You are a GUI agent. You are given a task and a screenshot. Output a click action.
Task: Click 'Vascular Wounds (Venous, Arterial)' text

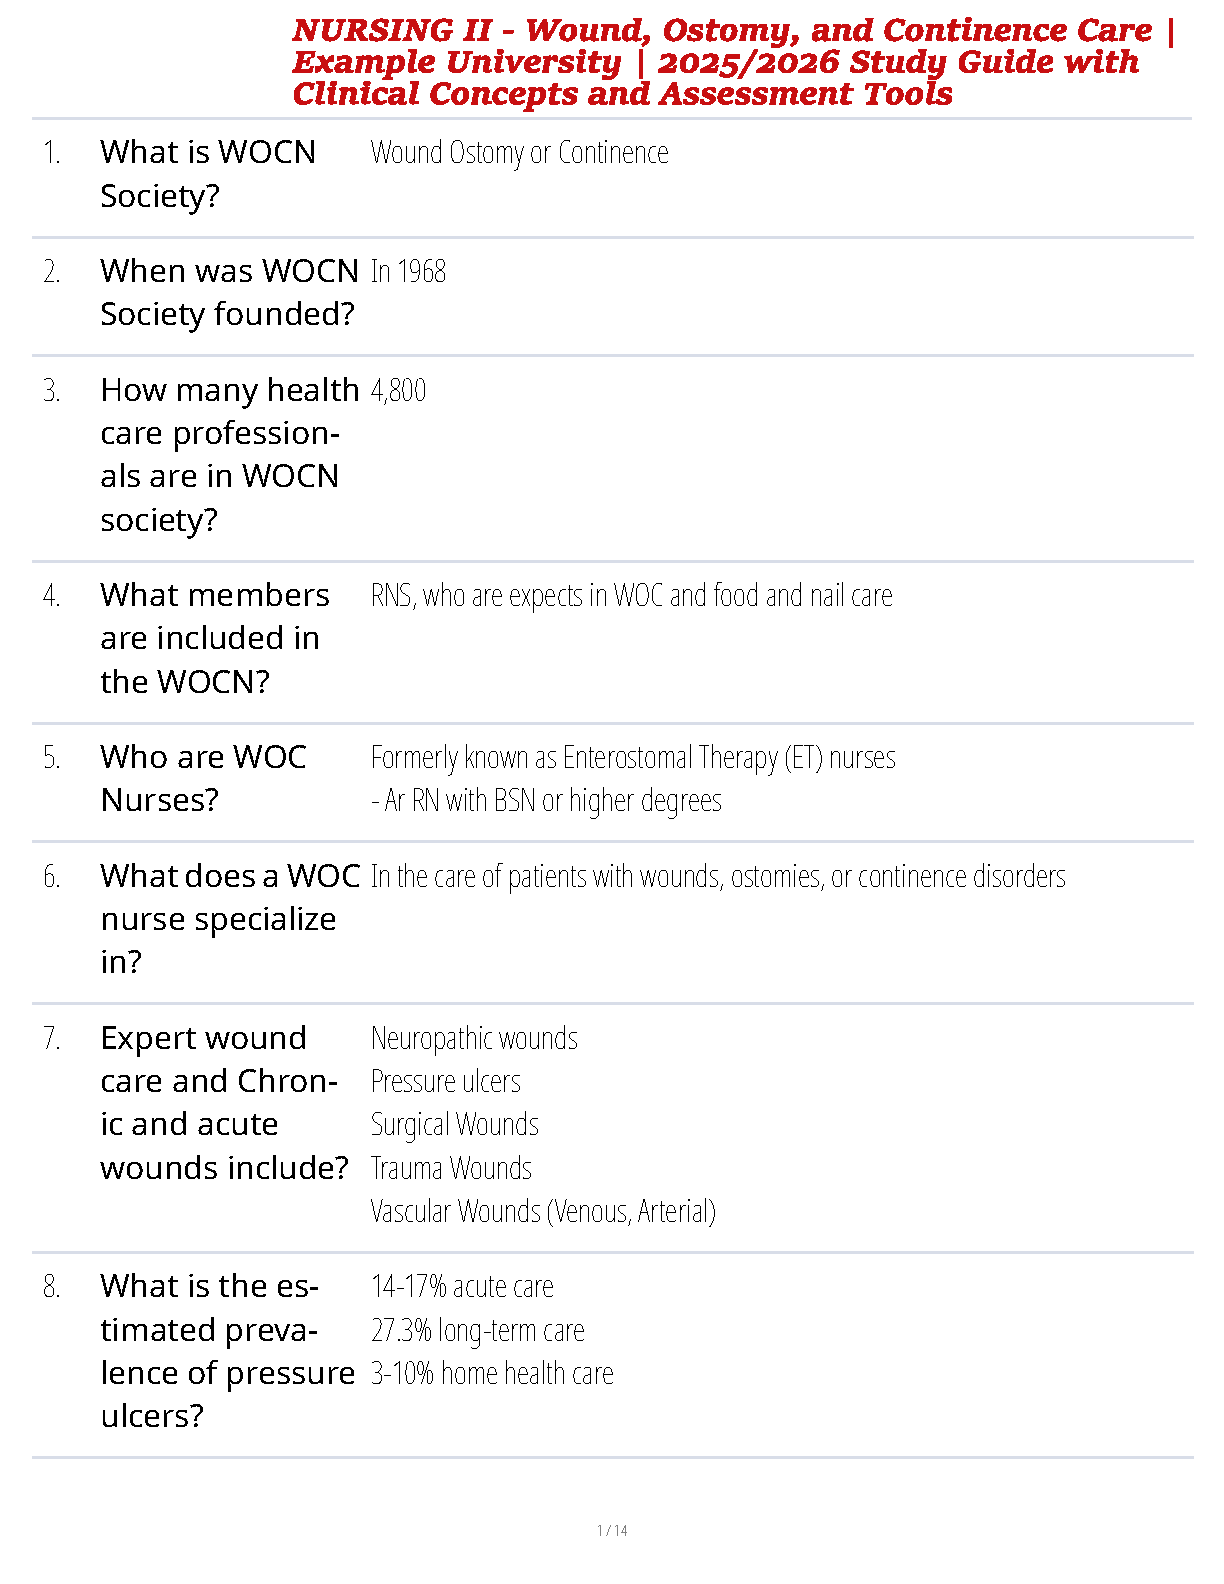point(543,1212)
